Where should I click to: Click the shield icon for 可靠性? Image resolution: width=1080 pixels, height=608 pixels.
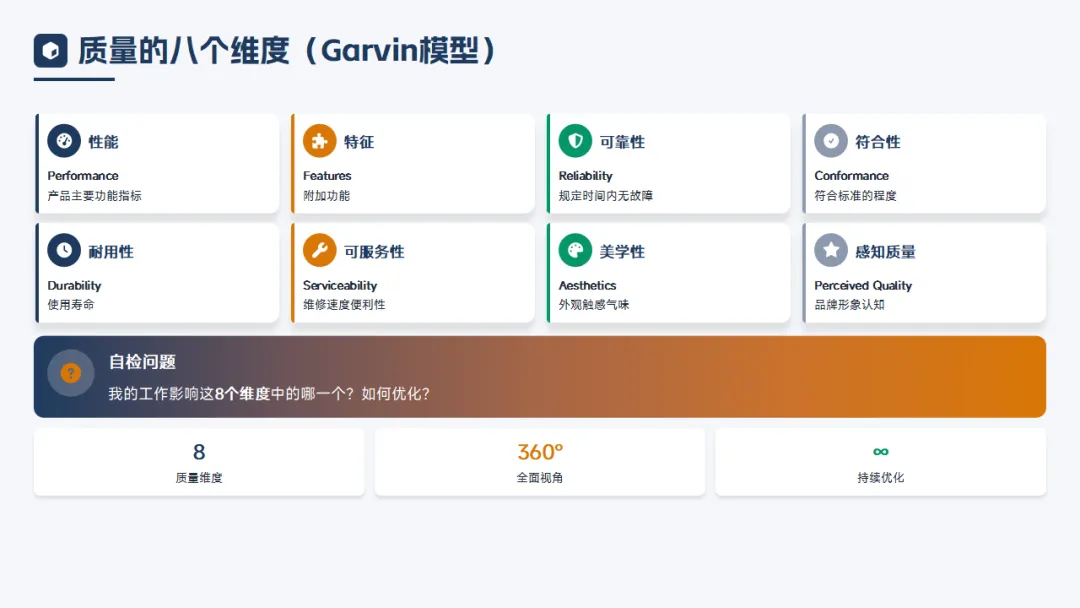[575, 141]
